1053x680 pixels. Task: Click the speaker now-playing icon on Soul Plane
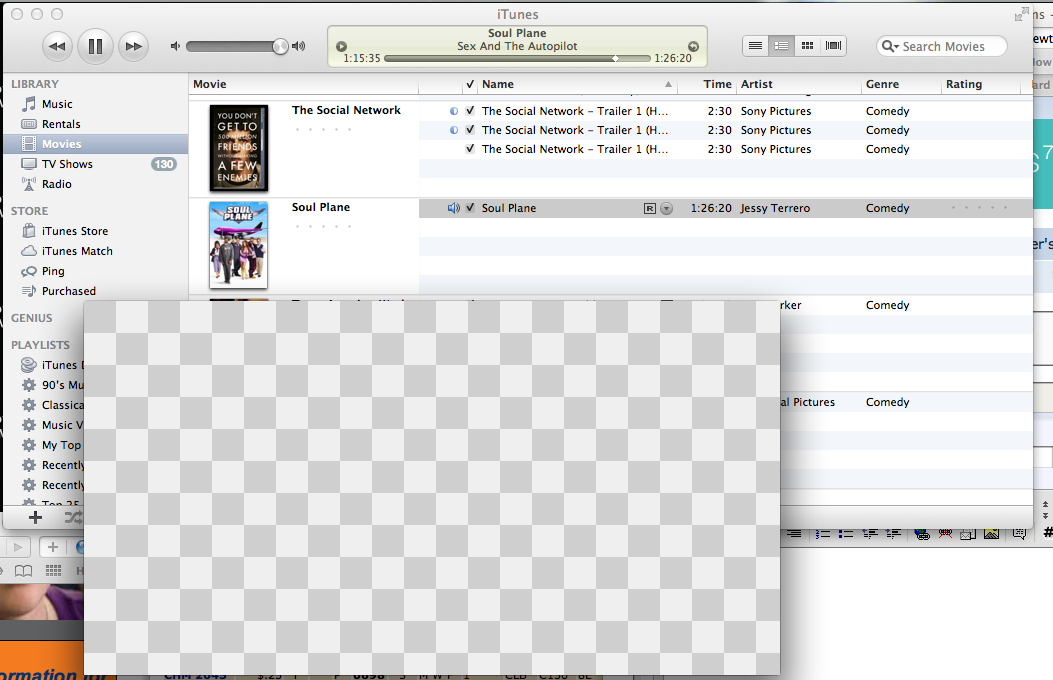pyautogui.click(x=454, y=208)
